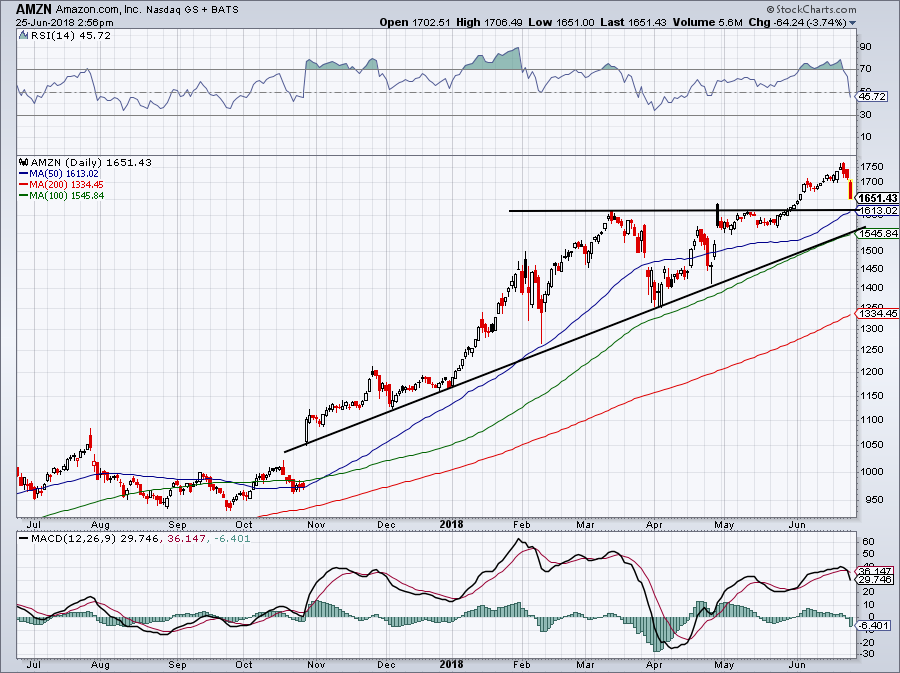Click the Chg -64.24 (-3.74%) value
Viewport: 900px width, 673px height.
(798, 22)
